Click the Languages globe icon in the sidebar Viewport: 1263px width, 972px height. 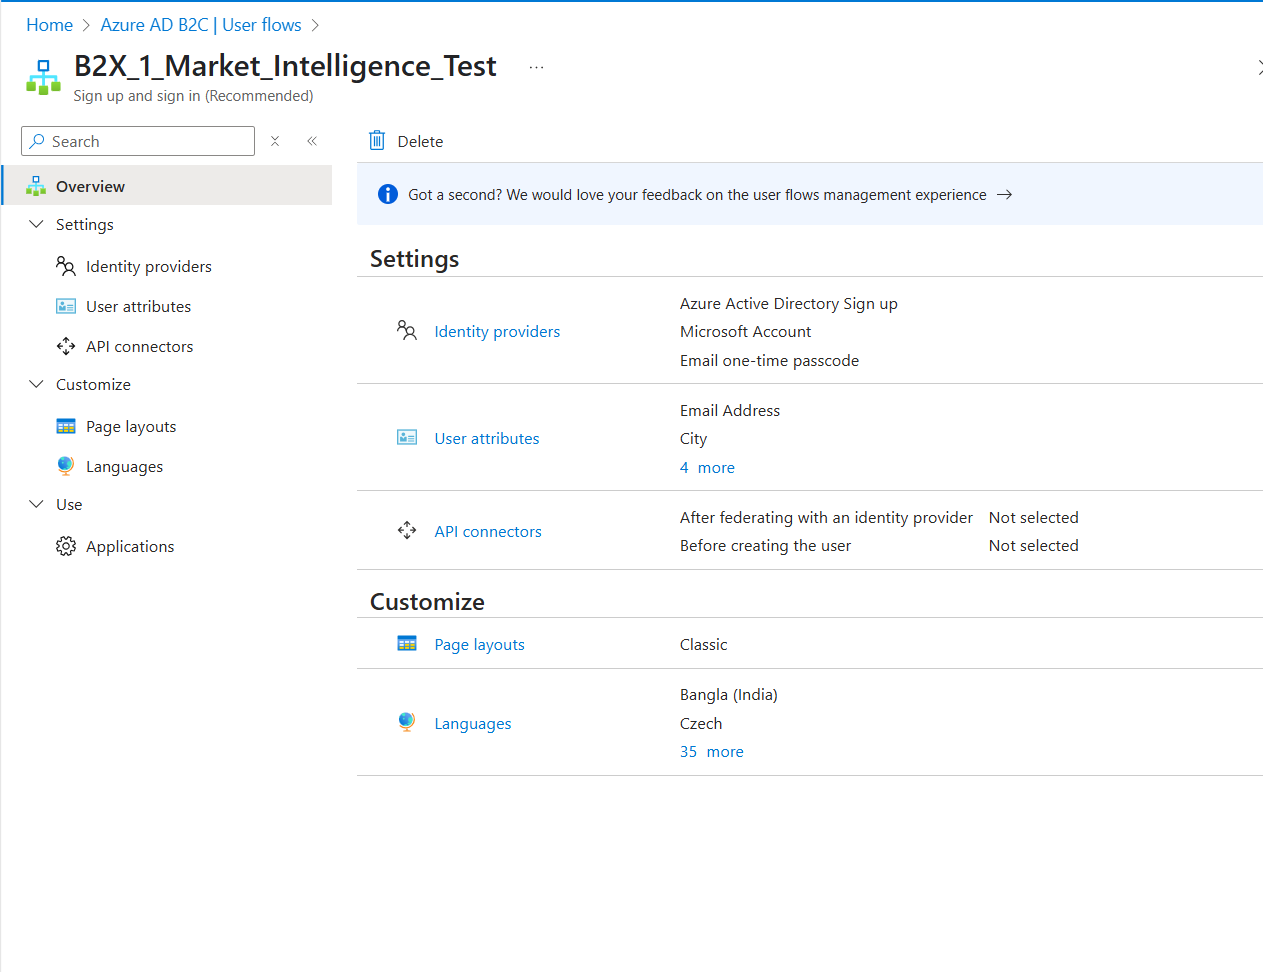66,466
